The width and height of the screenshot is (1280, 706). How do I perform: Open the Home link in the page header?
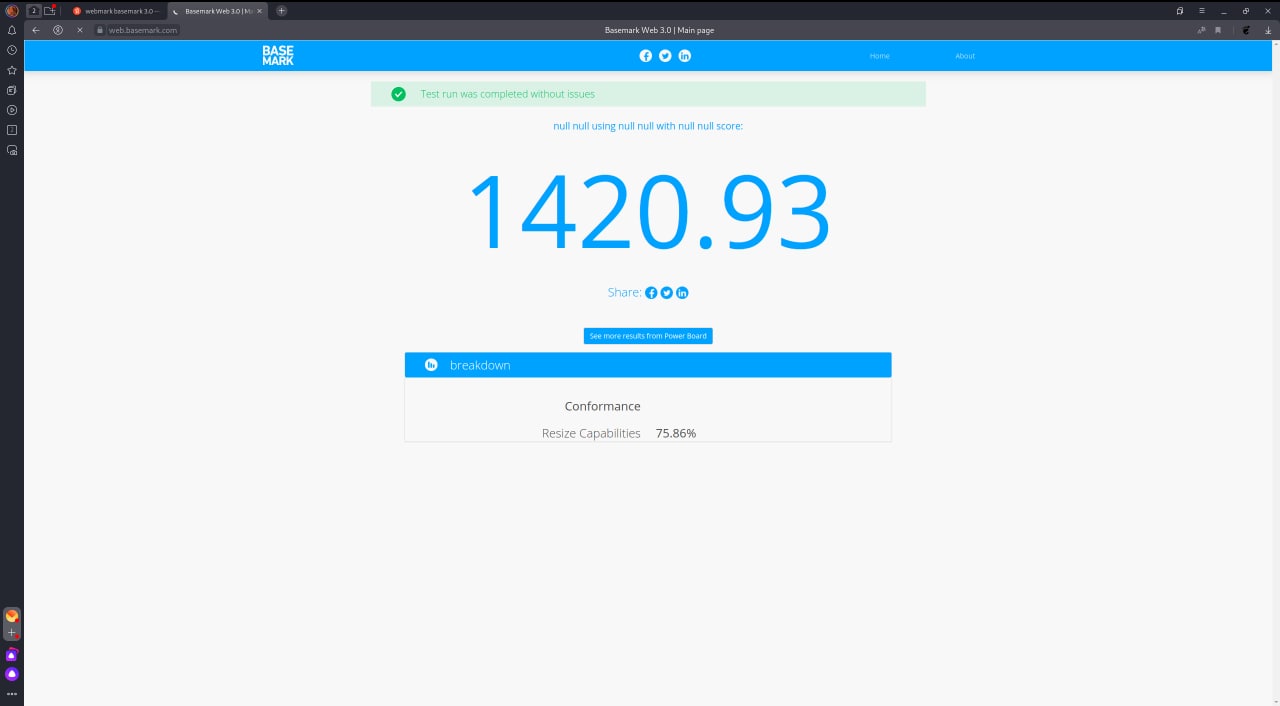coord(880,56)
